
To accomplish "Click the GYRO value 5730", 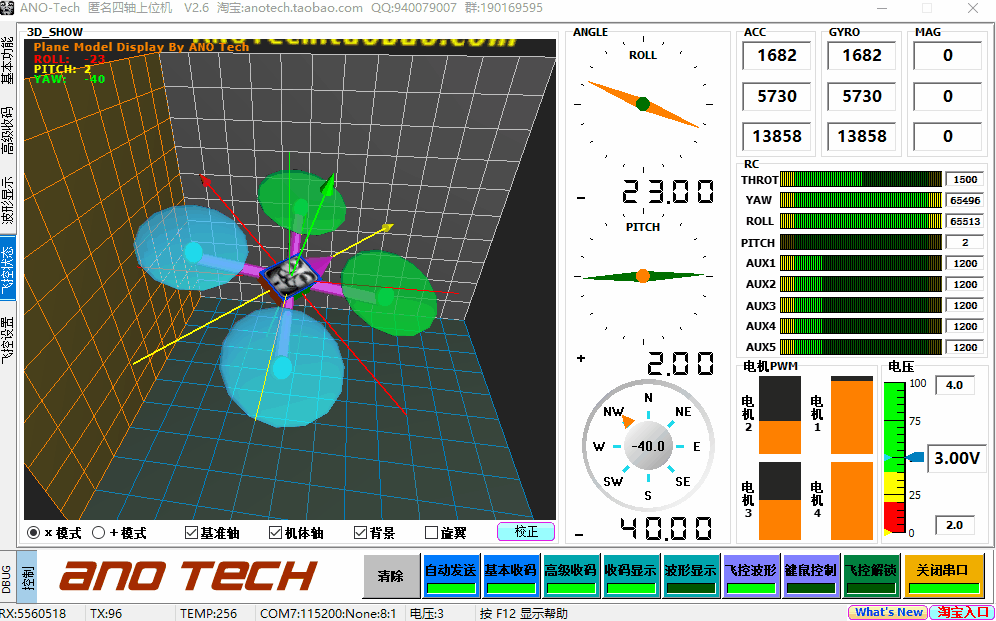I will [862, 97].
